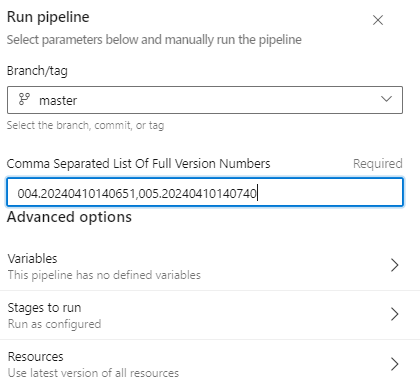
Task: Click the git branch icon beside master
Action: click(24, 99)
